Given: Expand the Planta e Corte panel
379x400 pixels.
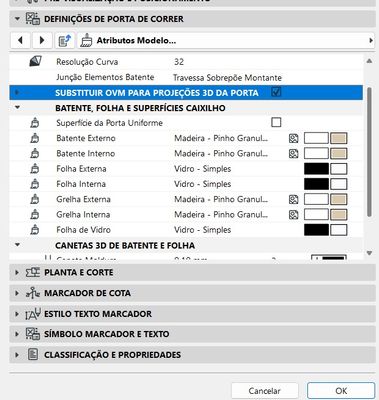Looking at the screenshot, I should point(17,272).
